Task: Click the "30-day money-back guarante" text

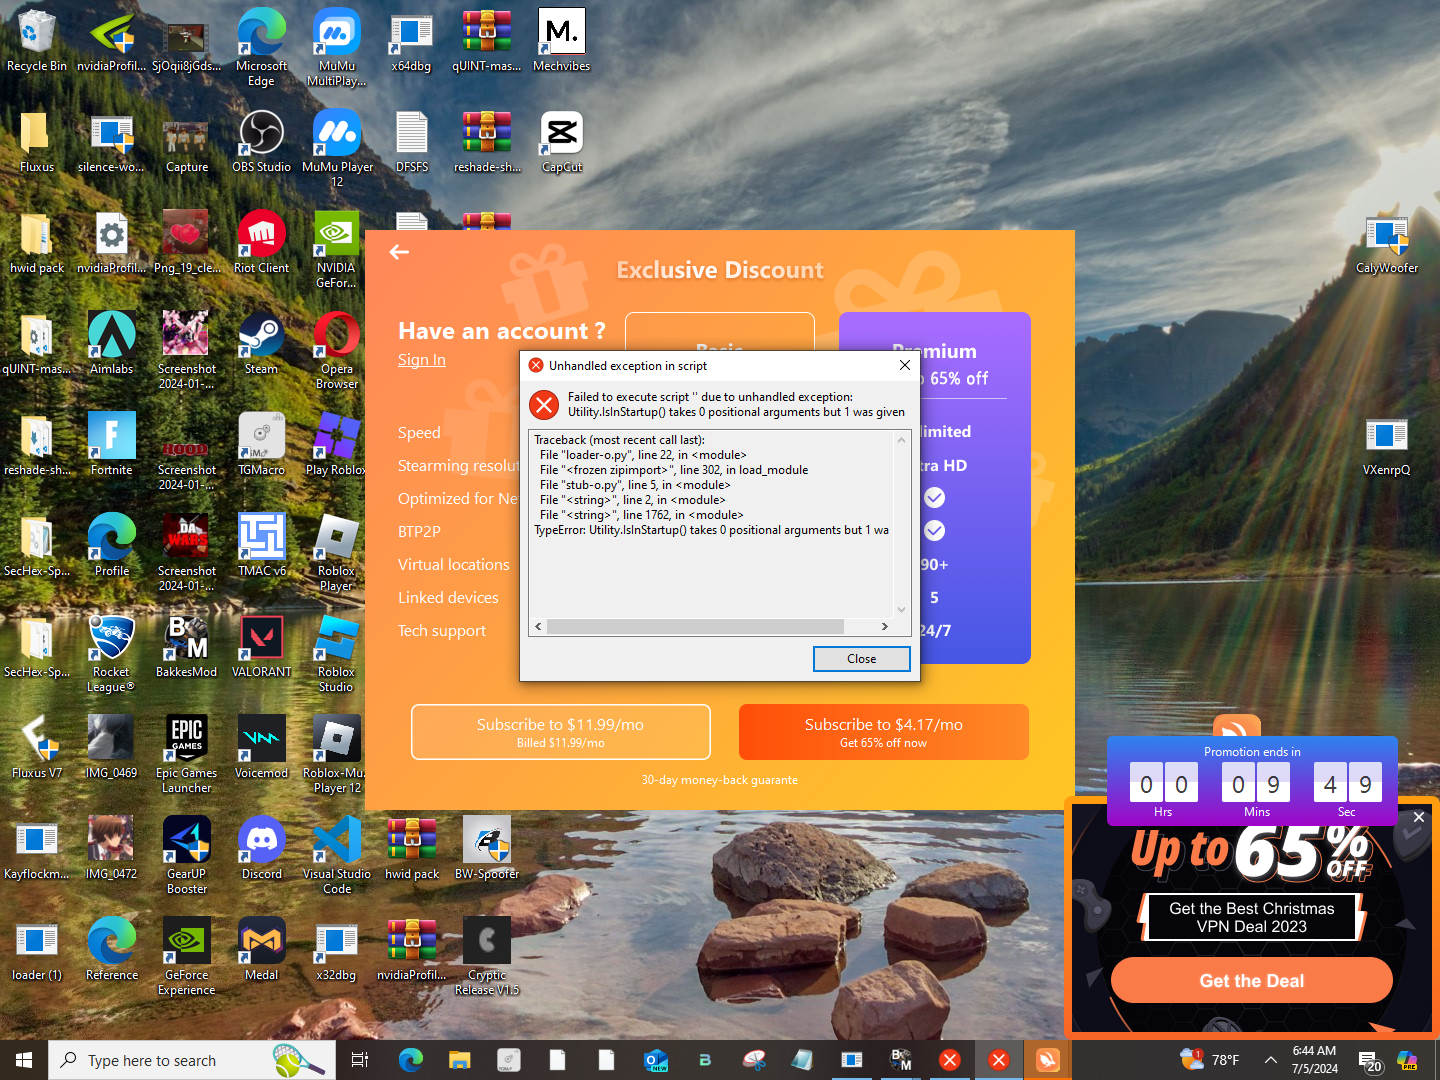Action: (720, 780)
